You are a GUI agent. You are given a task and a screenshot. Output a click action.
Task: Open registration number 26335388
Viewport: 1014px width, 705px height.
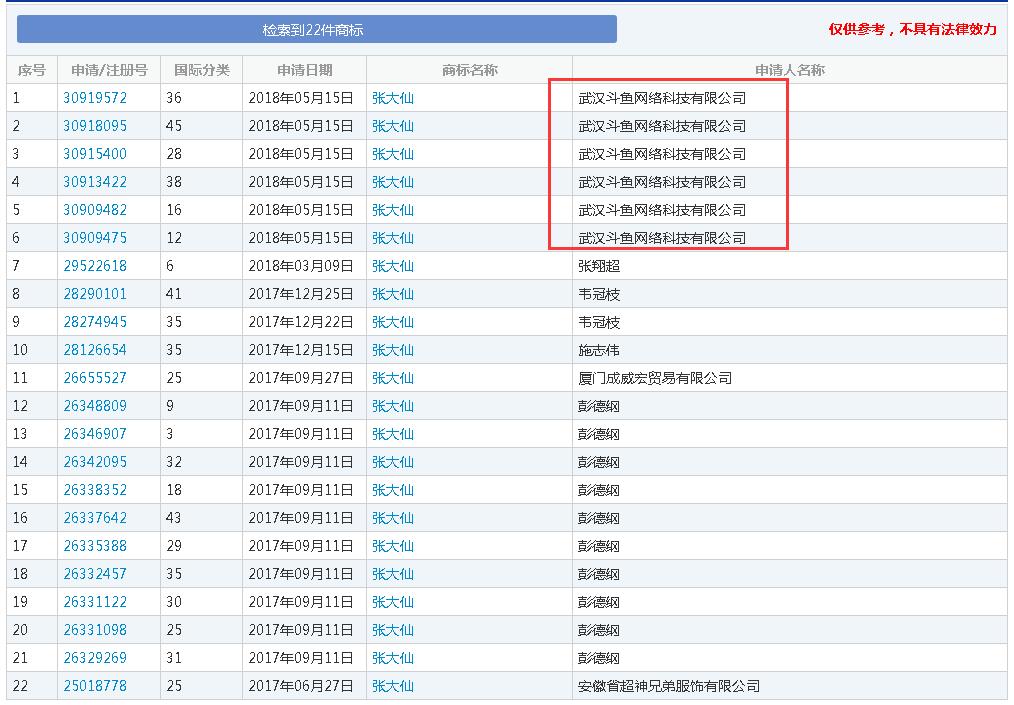click(x=95, y=546)
